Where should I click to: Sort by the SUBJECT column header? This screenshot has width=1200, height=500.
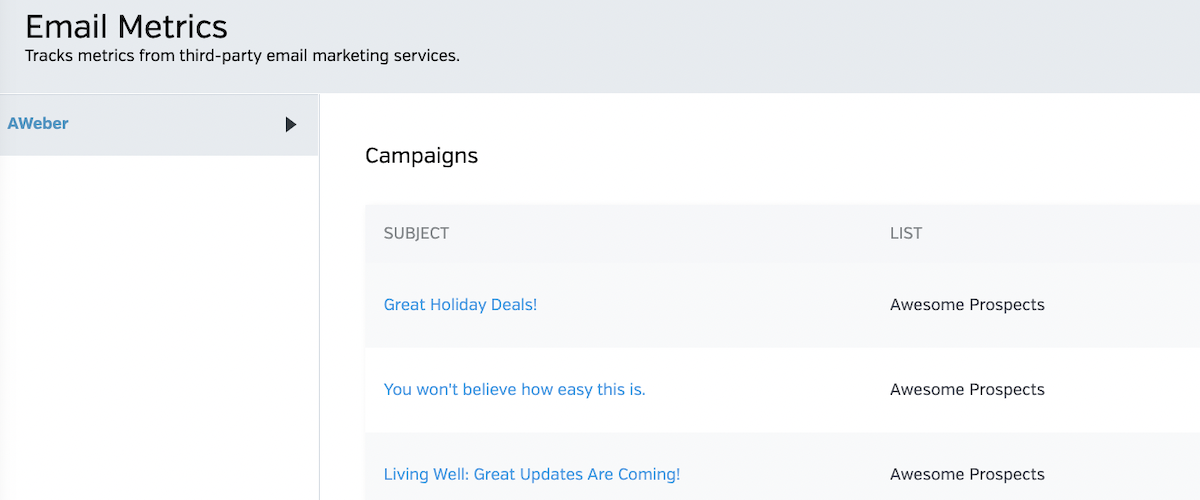point(416,234)
